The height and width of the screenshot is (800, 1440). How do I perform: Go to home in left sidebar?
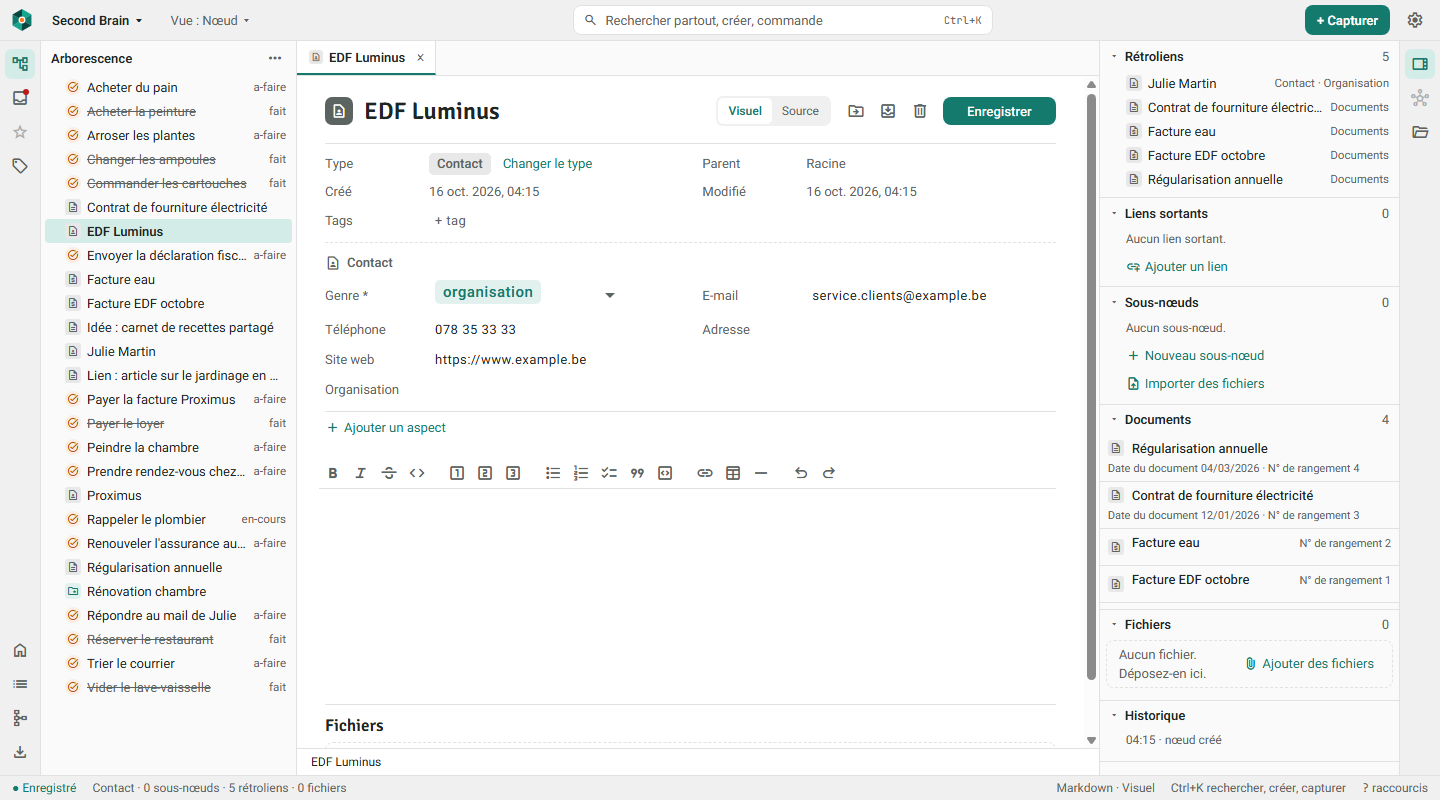click(x=20, y=650)
